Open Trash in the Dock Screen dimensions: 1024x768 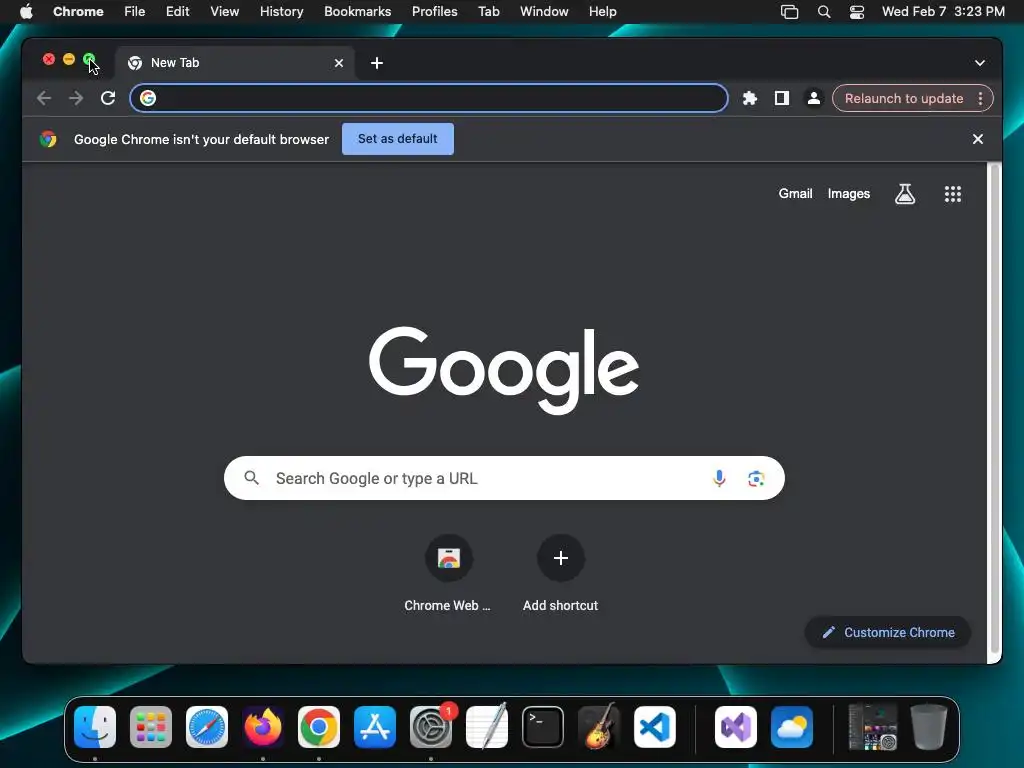tap(929, 727)
